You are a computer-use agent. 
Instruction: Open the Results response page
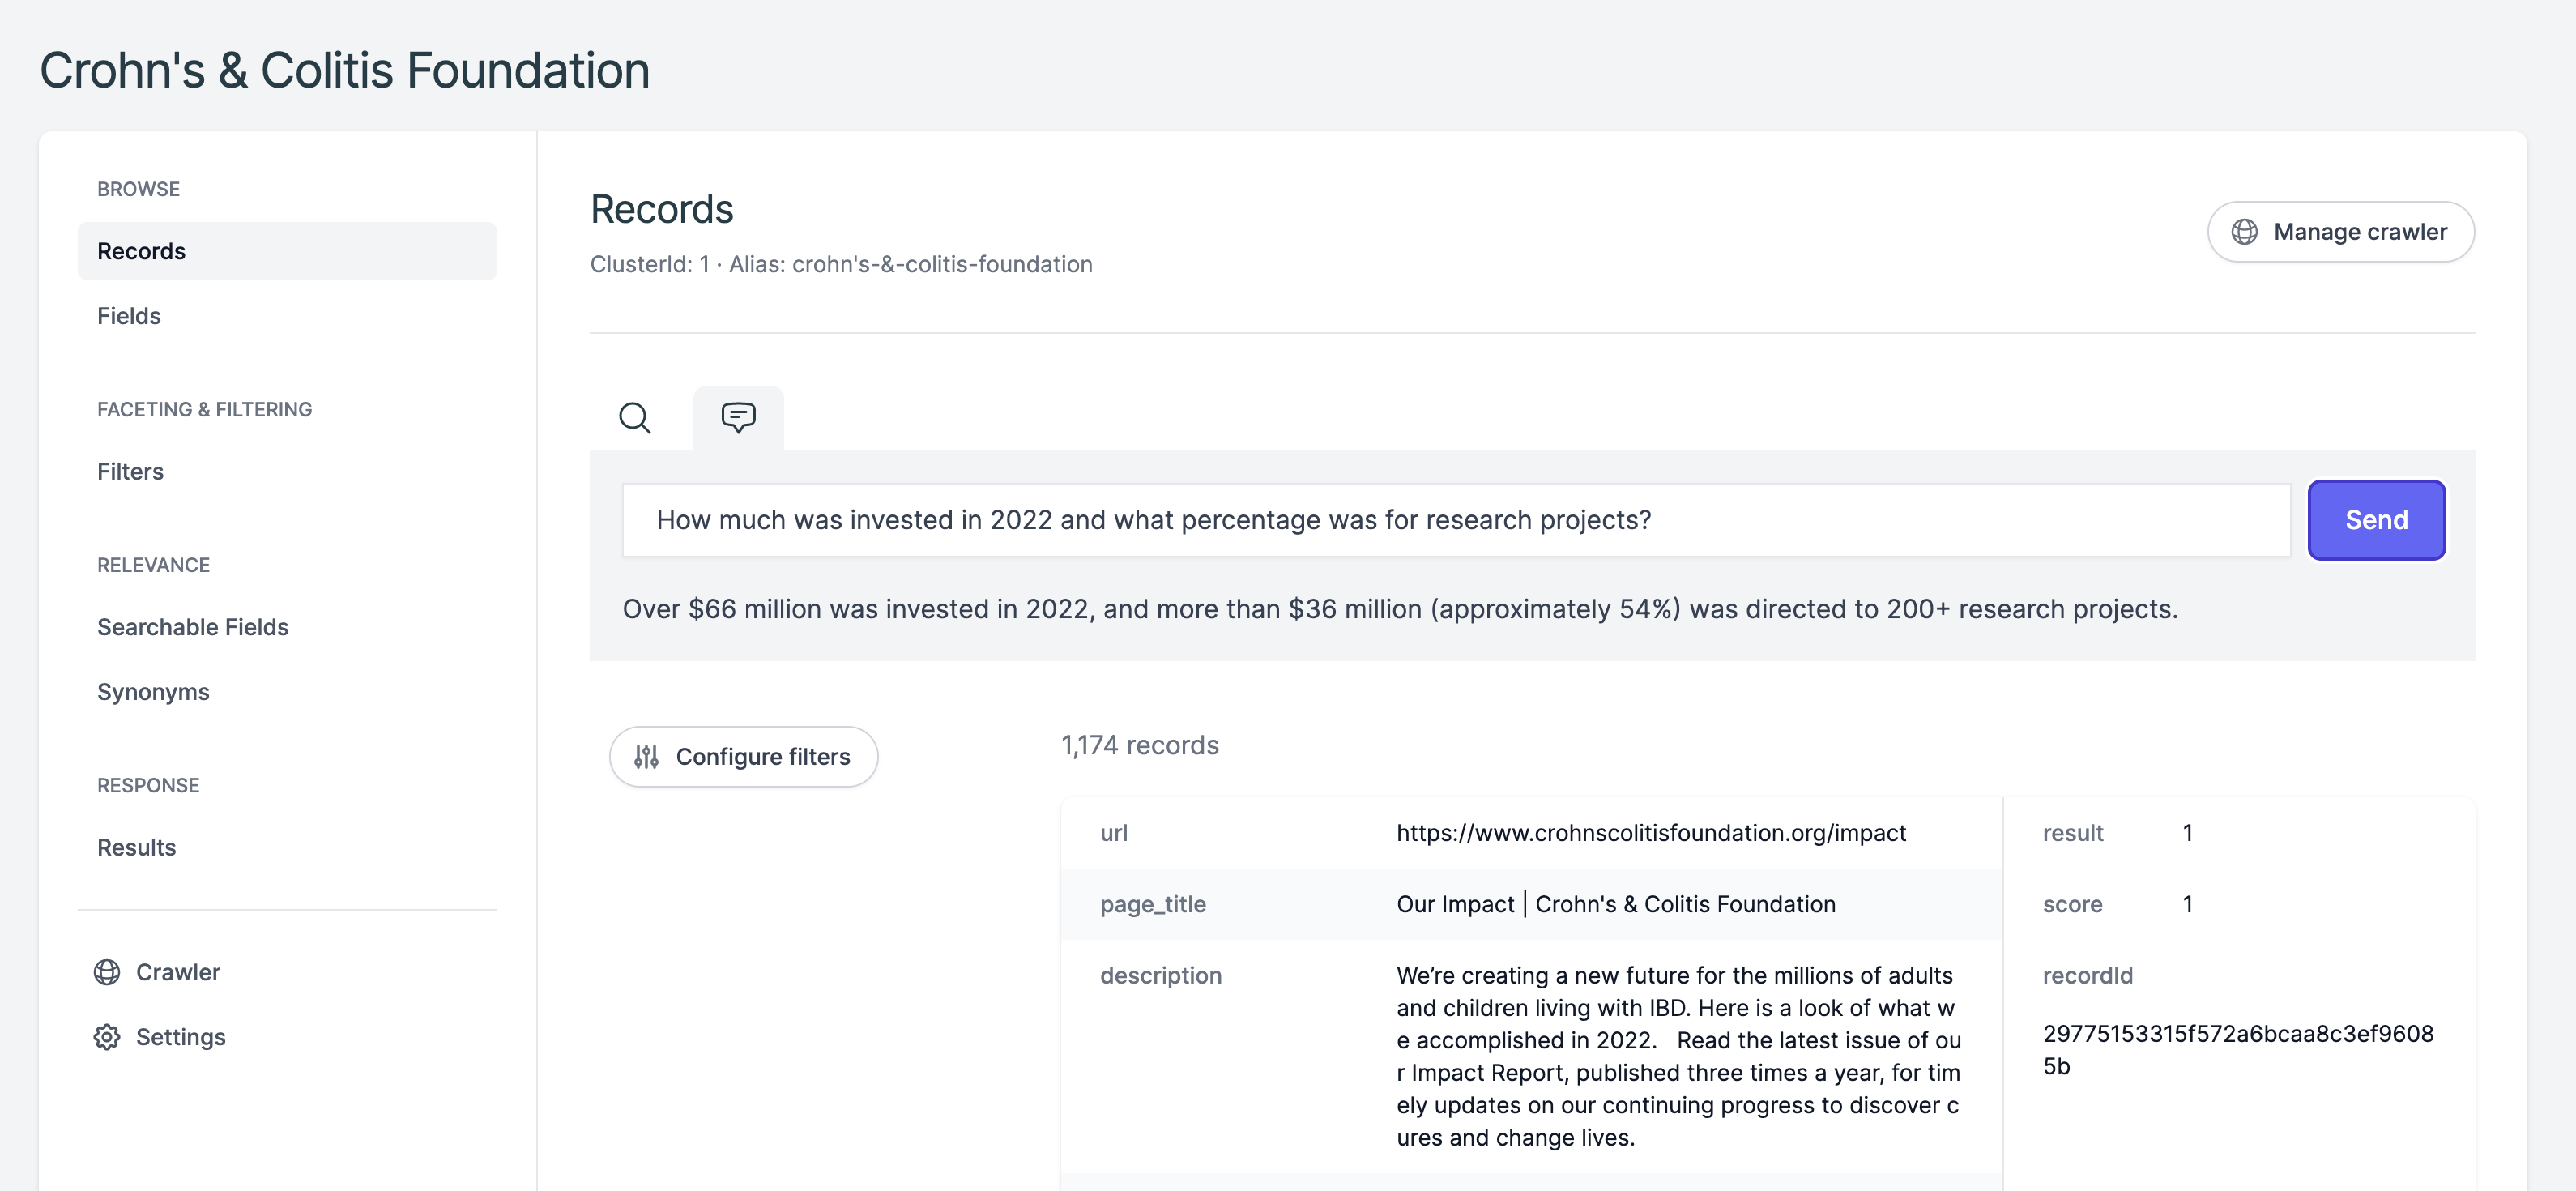pyautogui.click(x=136, y=848)
